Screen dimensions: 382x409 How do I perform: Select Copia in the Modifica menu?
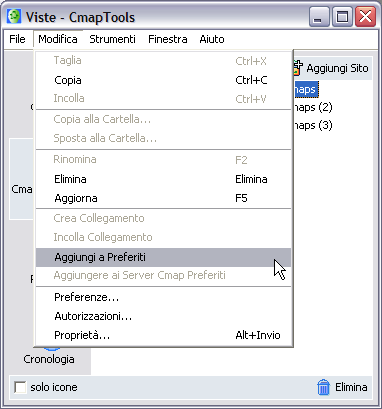163,80
